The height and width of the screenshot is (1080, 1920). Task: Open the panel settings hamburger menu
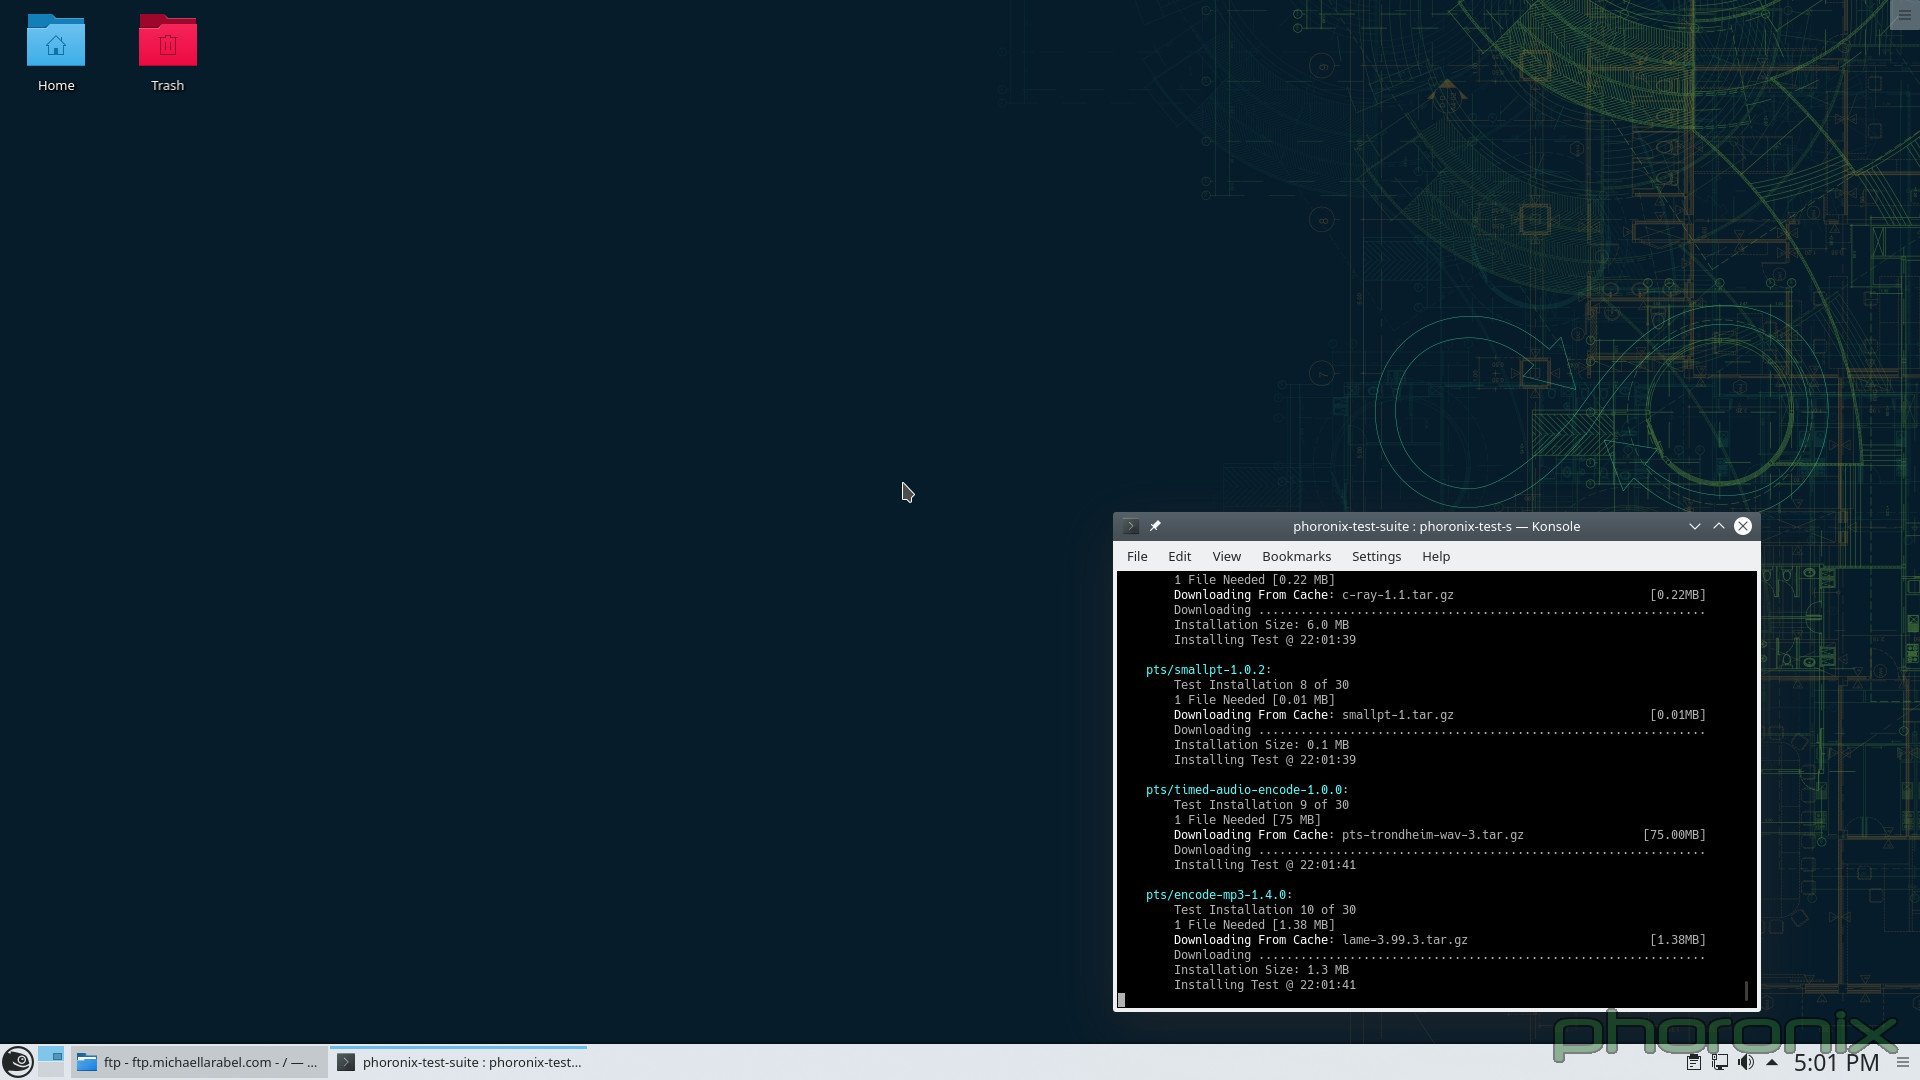coord(1903,1062)
